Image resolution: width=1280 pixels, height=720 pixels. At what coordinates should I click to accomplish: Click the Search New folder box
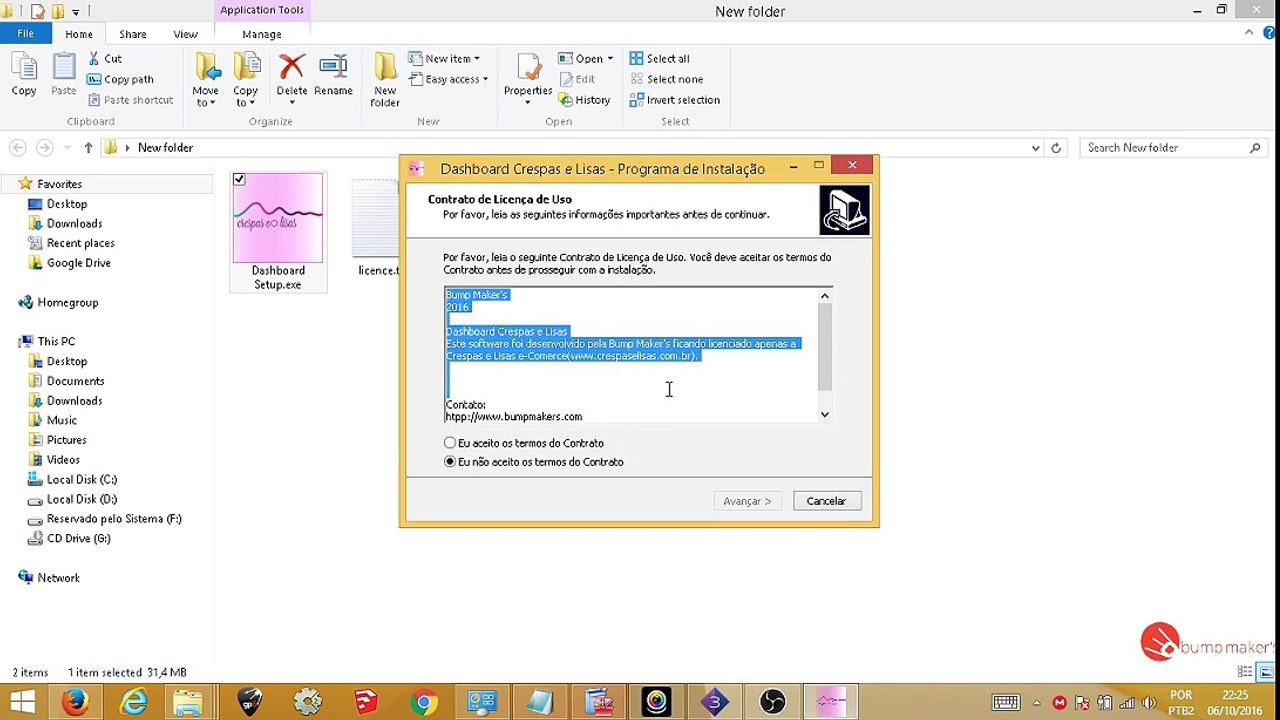1173,148
